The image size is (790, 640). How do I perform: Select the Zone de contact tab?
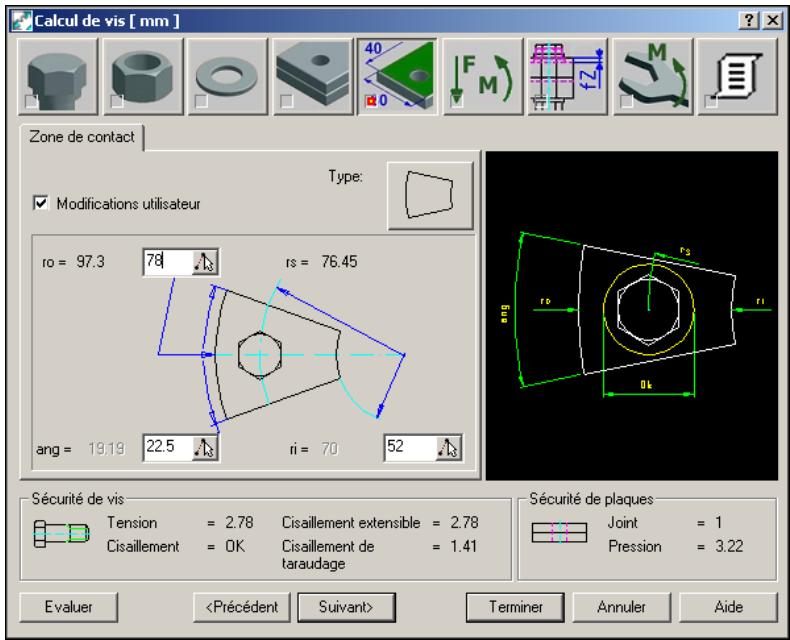(82, 137)
